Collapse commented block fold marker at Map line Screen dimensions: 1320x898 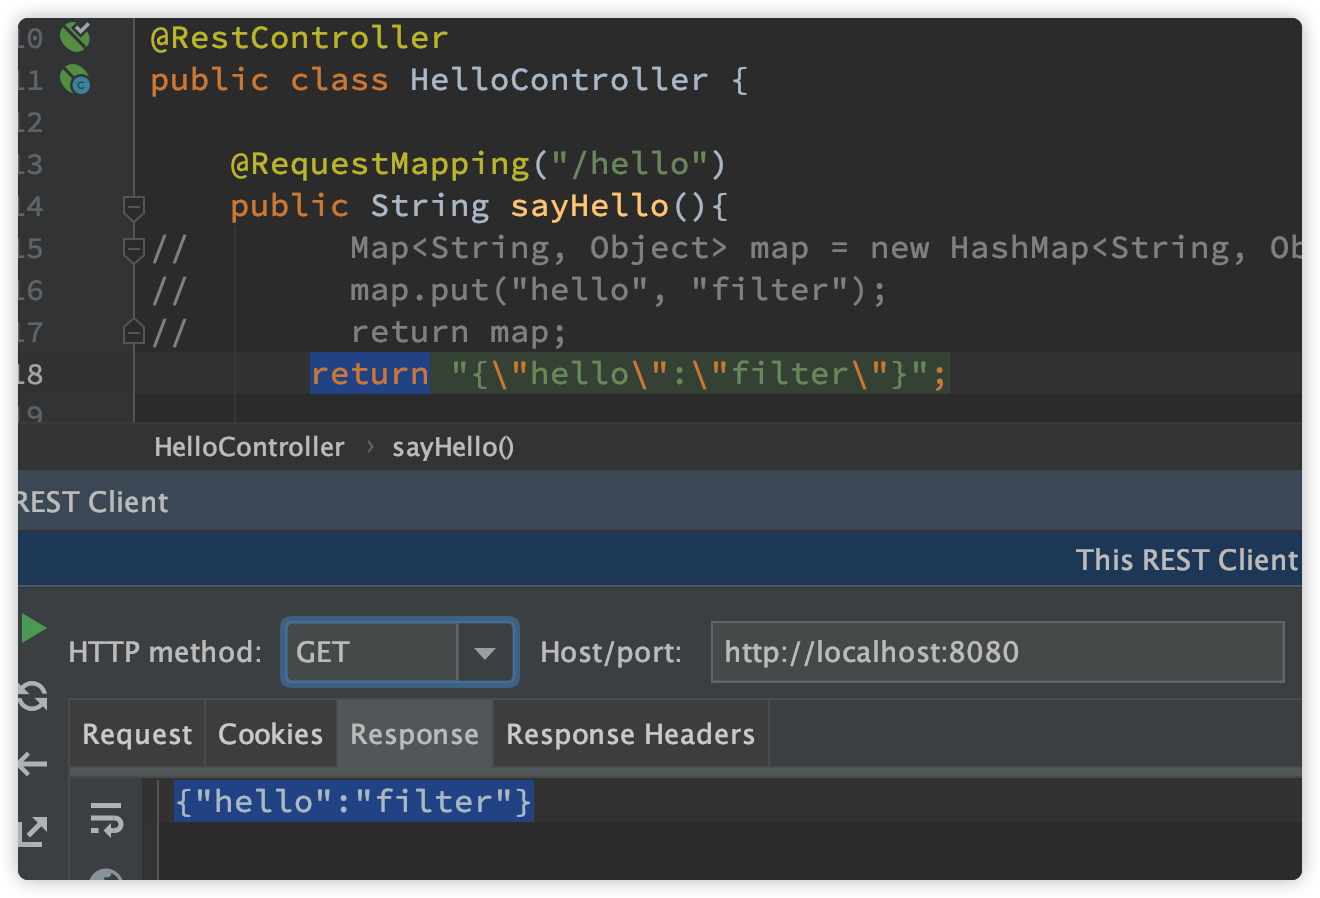133,249
